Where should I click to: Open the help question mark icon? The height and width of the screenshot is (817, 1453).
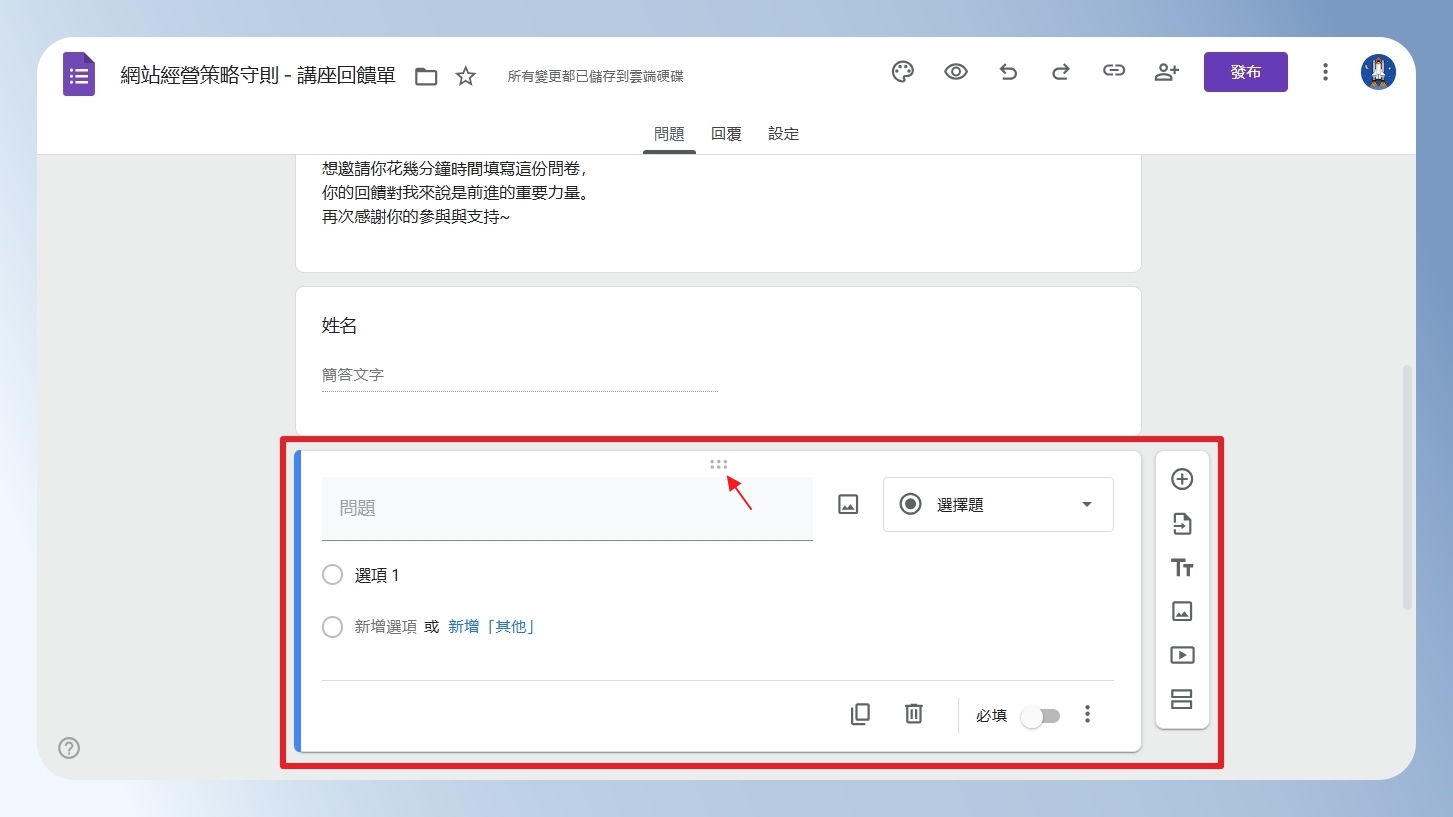pyautogui.click(x=69, y=748)
